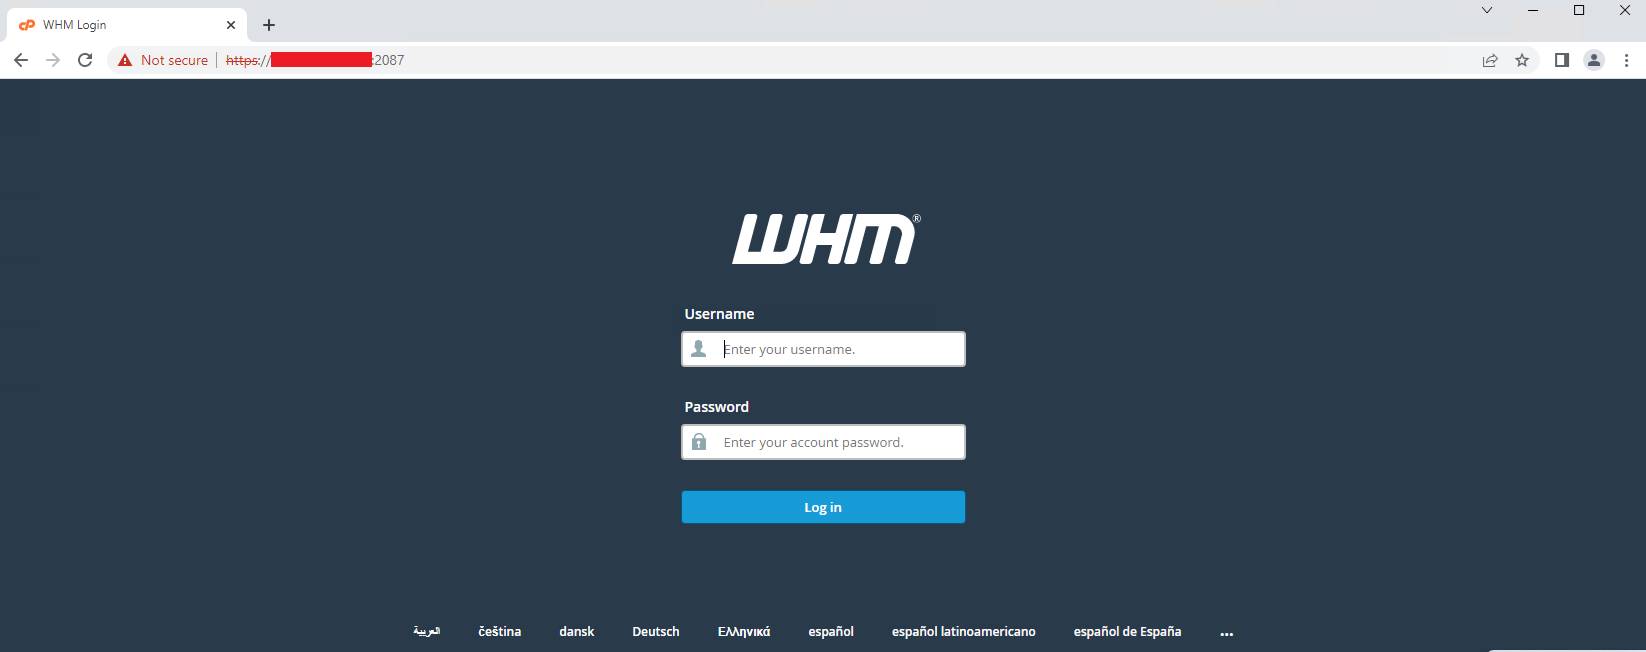Minimize the browser window
Screen dimensions: 1646x652
tap(1533, 10)
